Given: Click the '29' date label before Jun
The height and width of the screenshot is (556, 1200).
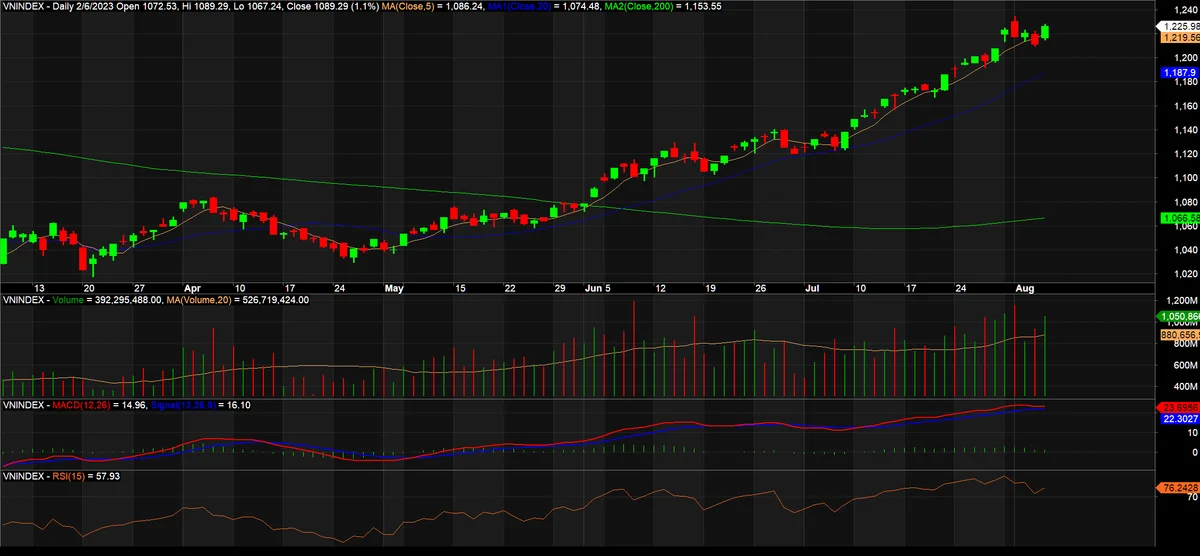Looking at the screenshot, I should pos(561,287).
